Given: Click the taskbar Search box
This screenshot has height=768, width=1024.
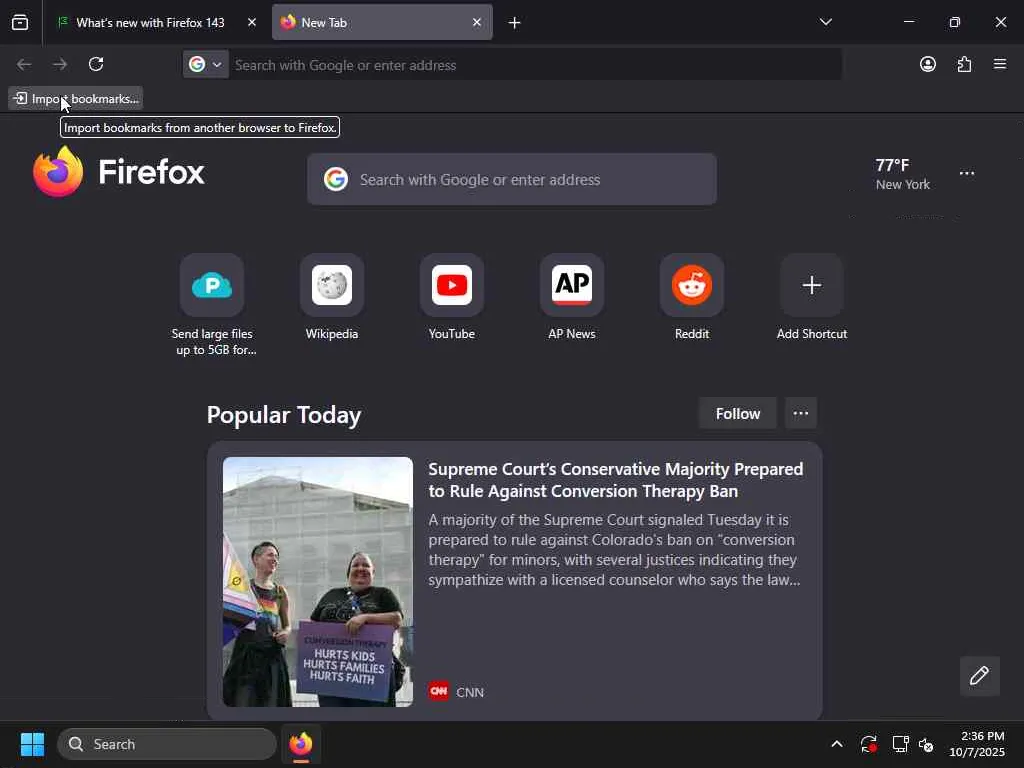Looking at the screenshot, I should point(167,744).
